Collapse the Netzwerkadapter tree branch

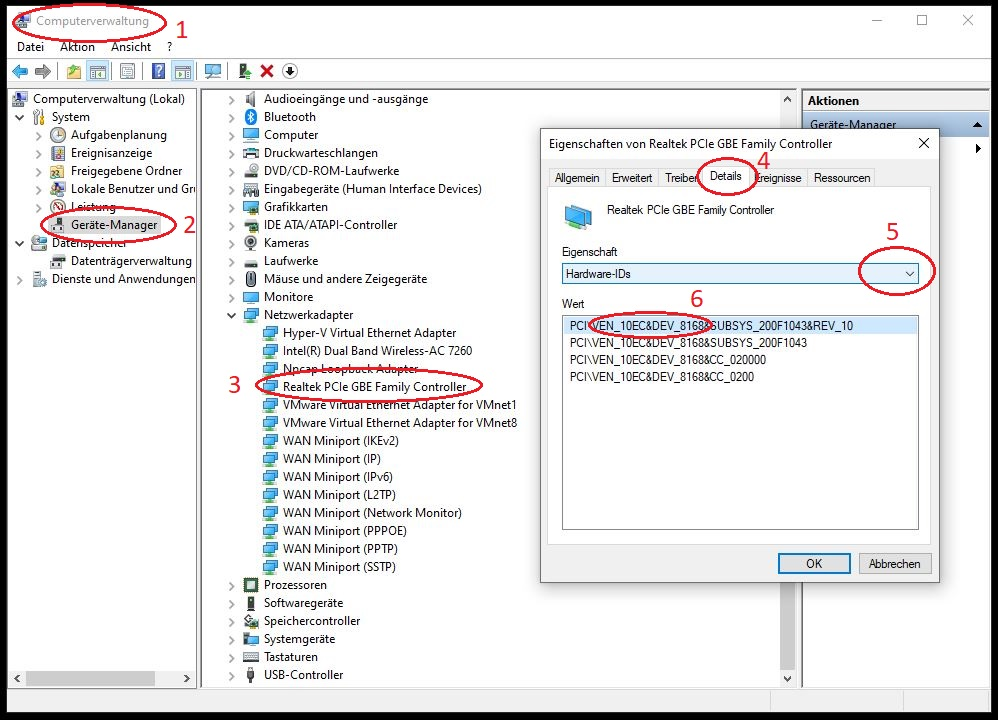click(232, 314)
